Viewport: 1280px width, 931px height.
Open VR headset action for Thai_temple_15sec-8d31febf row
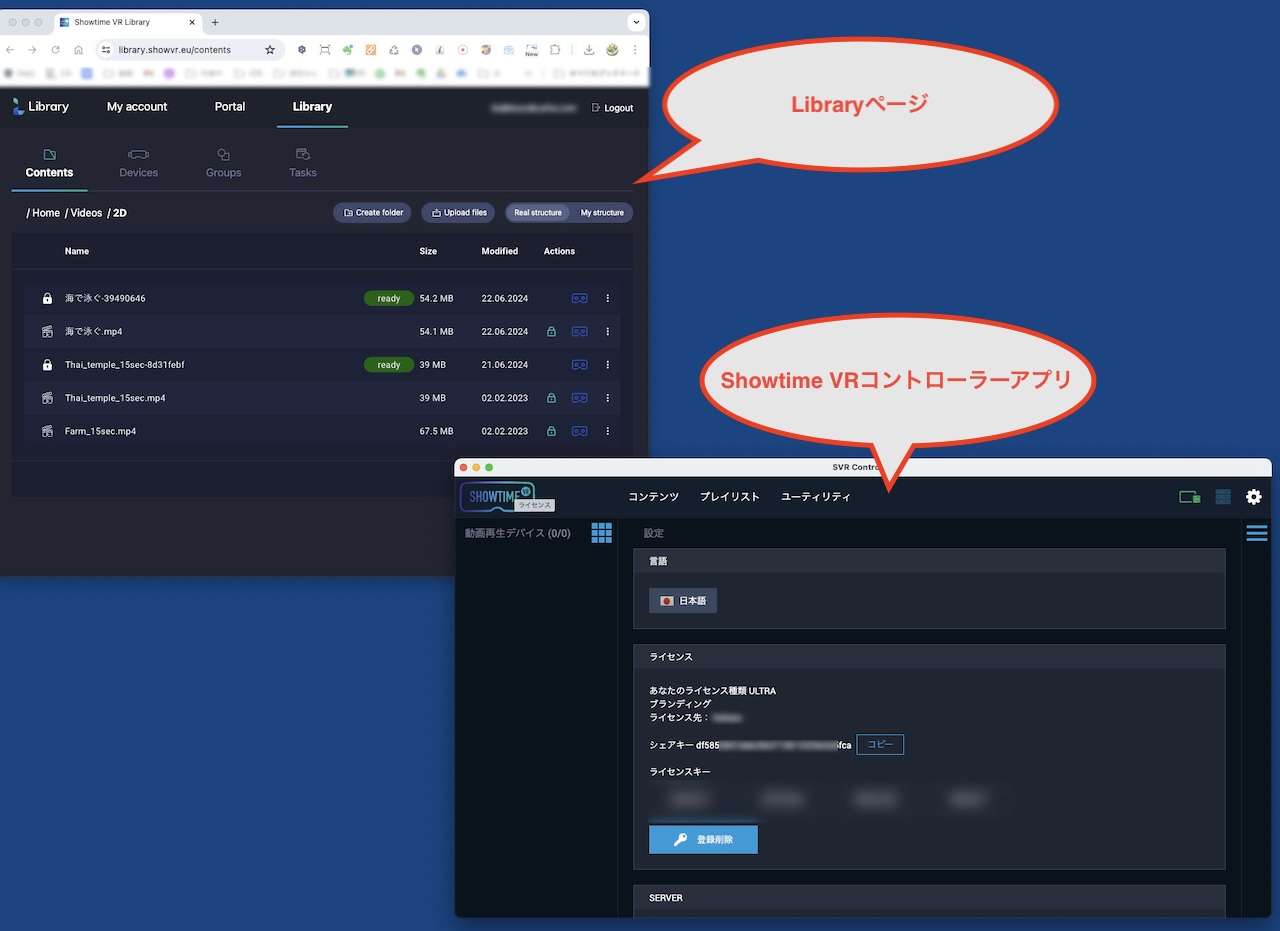click(579, 365)
